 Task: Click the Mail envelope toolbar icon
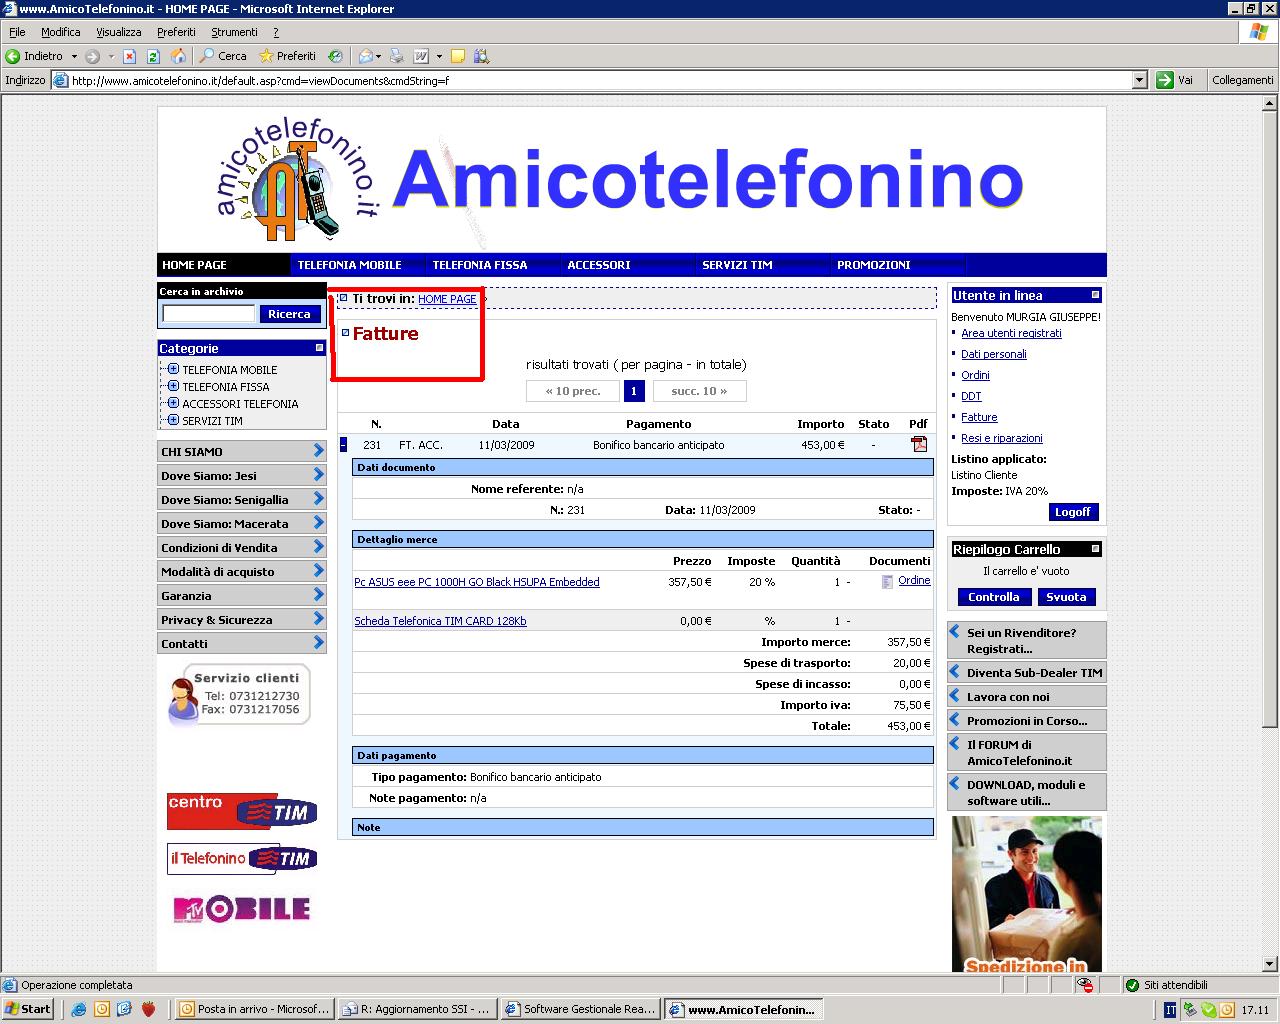366,56
